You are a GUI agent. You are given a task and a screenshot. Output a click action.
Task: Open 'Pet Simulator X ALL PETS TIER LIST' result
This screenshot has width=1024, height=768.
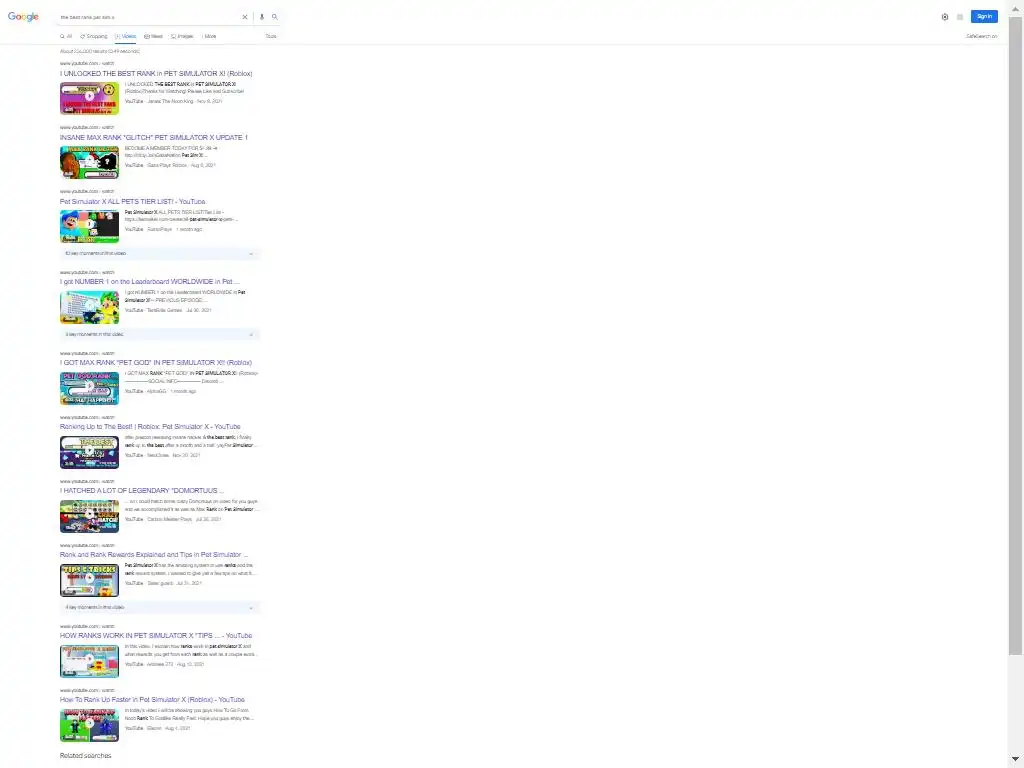tap(133, 202)
